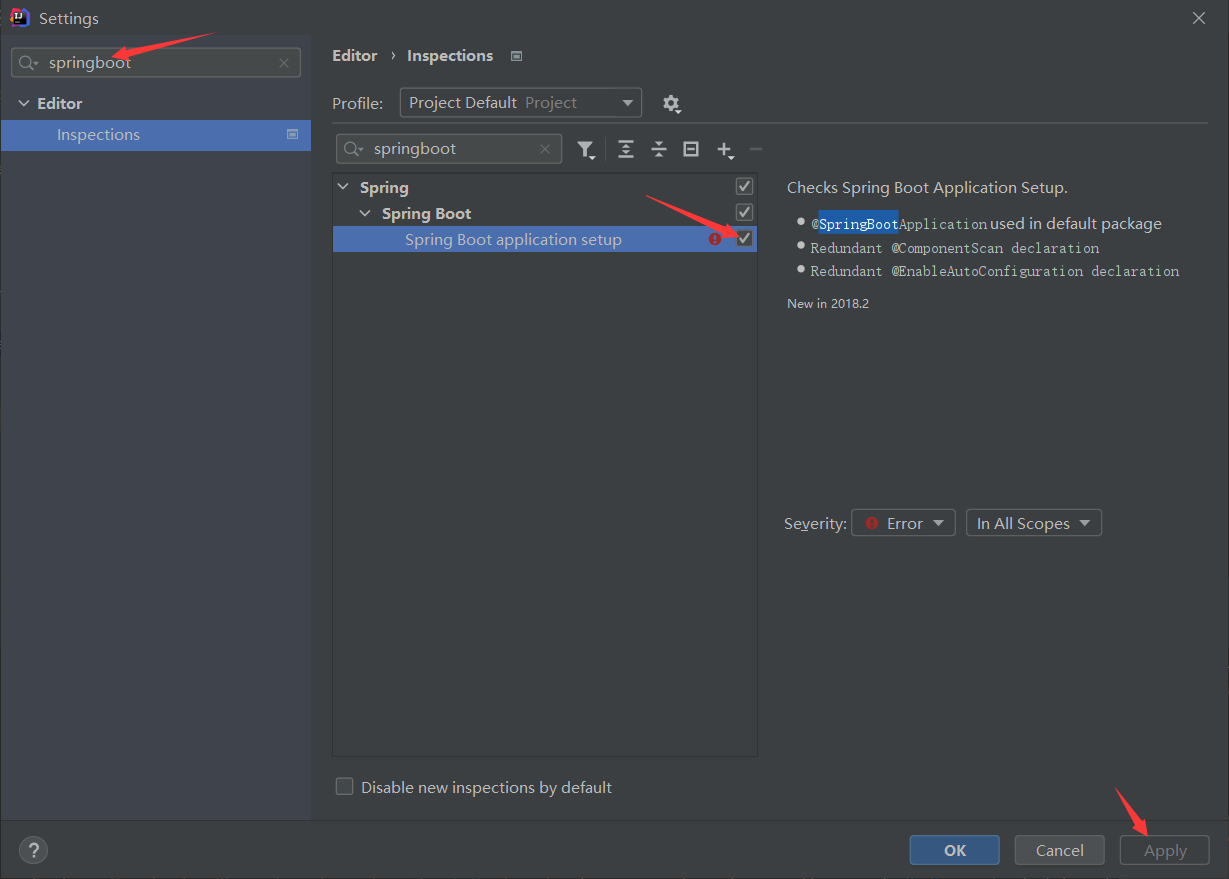
Task: Clear the left settings search field
Action: [x=284, y=63]
